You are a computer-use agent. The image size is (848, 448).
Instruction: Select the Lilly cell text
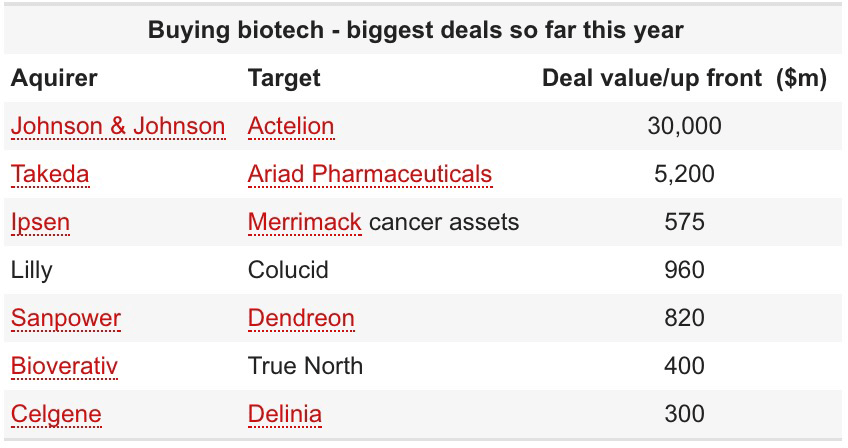click(x=31, y=270)
